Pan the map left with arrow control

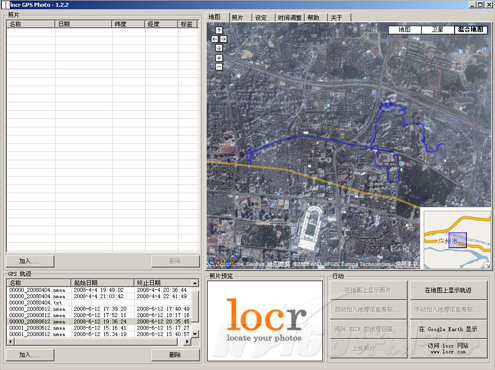click(x=215, y=39)
